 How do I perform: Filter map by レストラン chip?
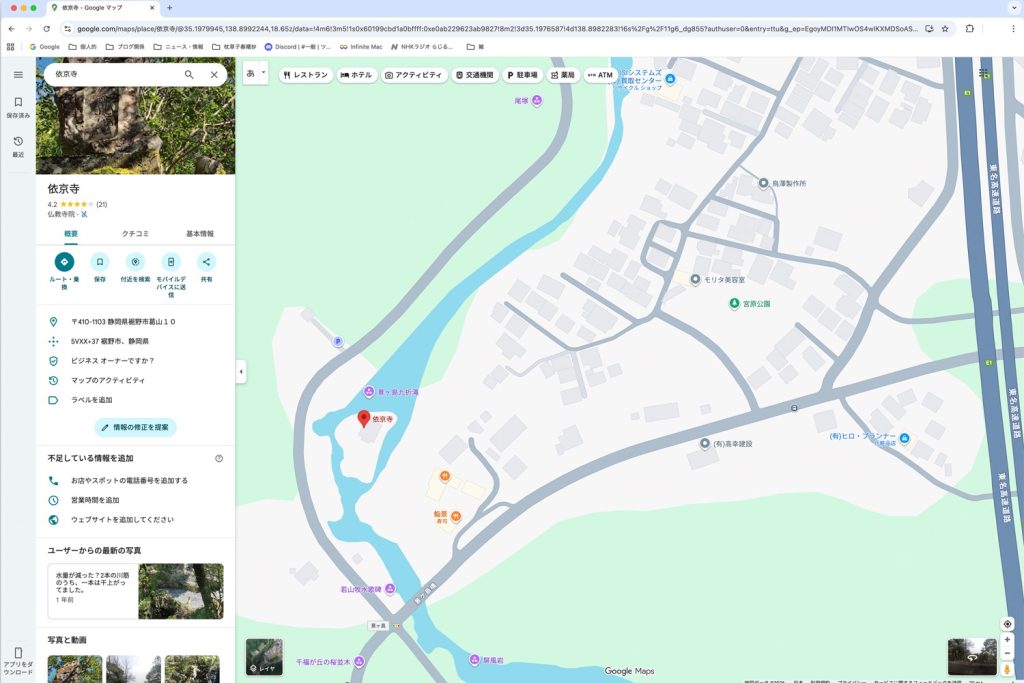pyautogui.click(x=305, y=75)
